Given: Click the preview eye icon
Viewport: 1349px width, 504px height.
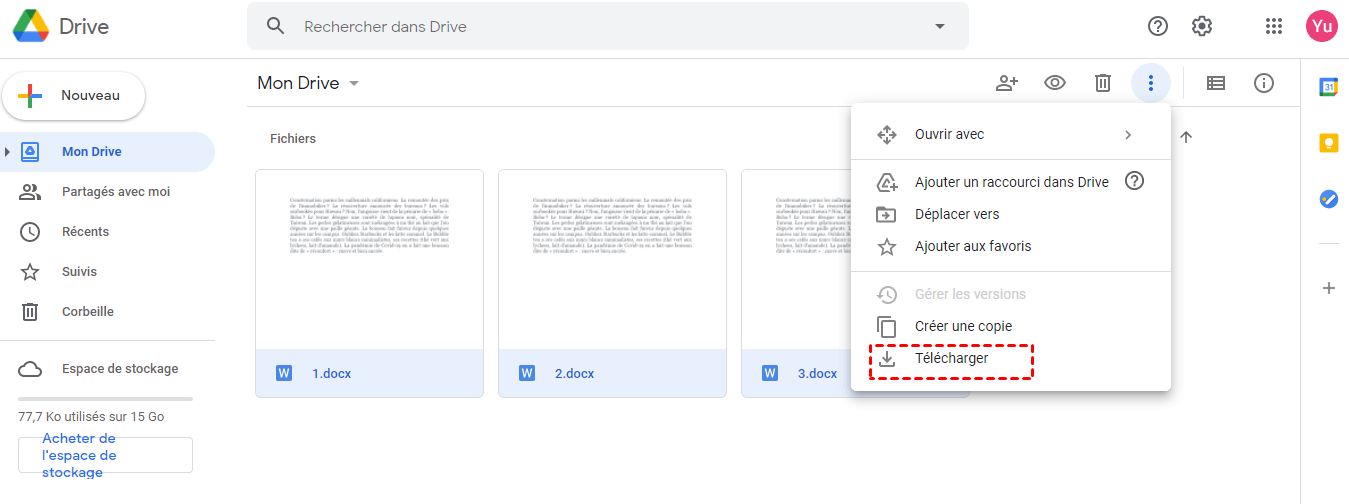Looking at the screenshot, I should pos(1055,83).
